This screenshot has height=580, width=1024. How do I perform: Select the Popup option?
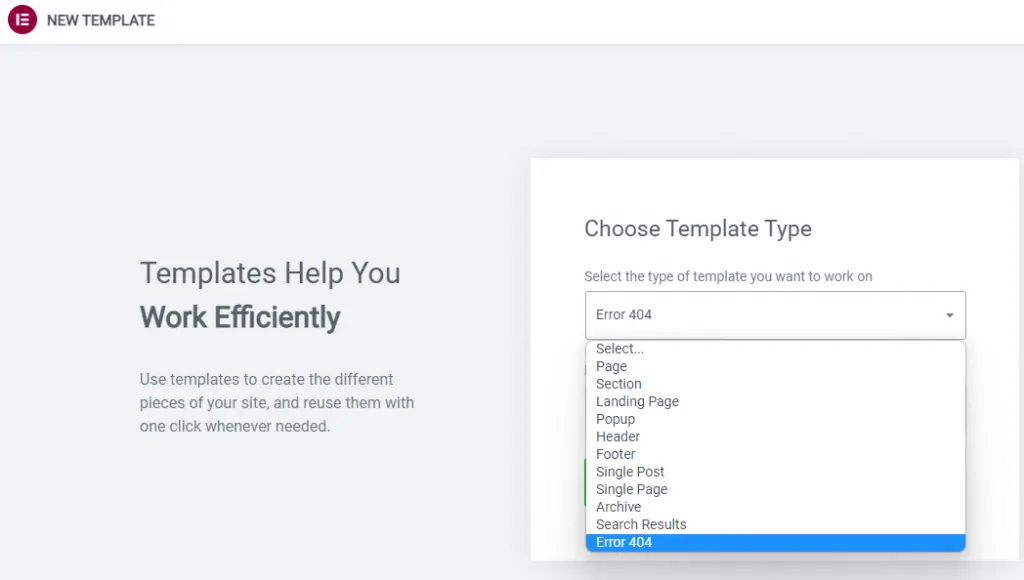click(x=615, y=419)
